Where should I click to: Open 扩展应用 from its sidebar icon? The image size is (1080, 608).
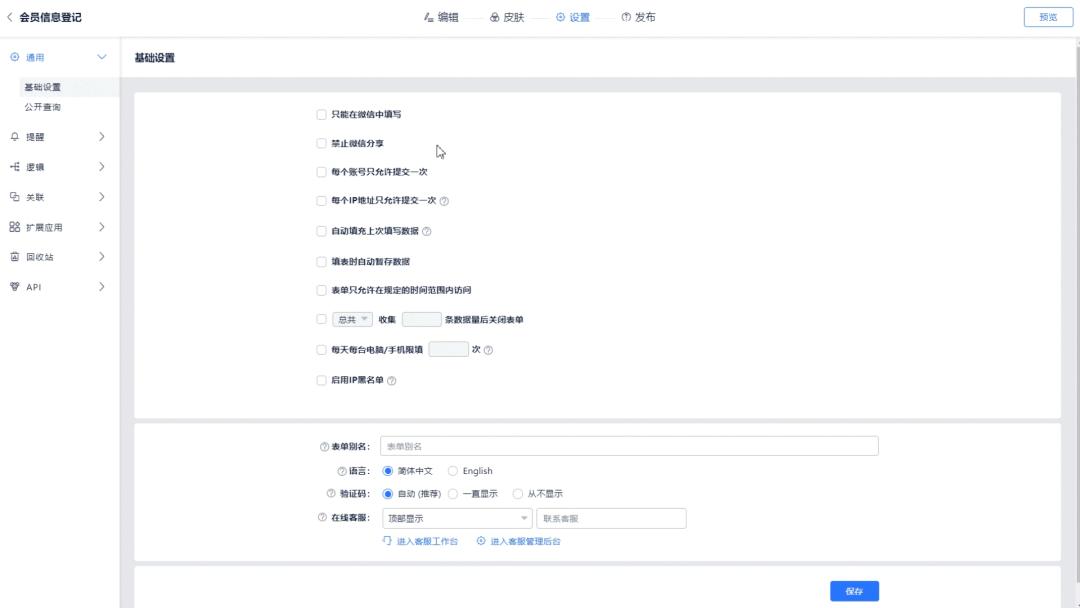14,227
